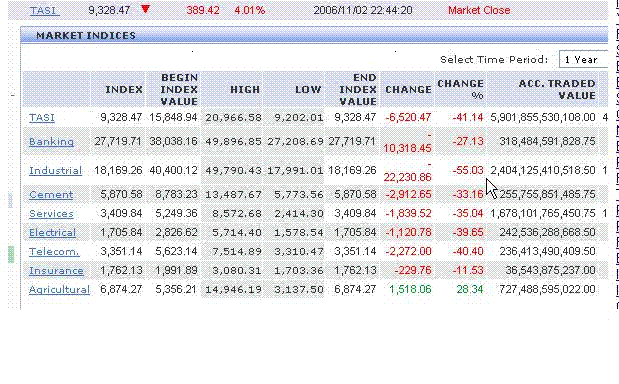Open the Electrical index link
619x384 pixels.
pos(53,232)
